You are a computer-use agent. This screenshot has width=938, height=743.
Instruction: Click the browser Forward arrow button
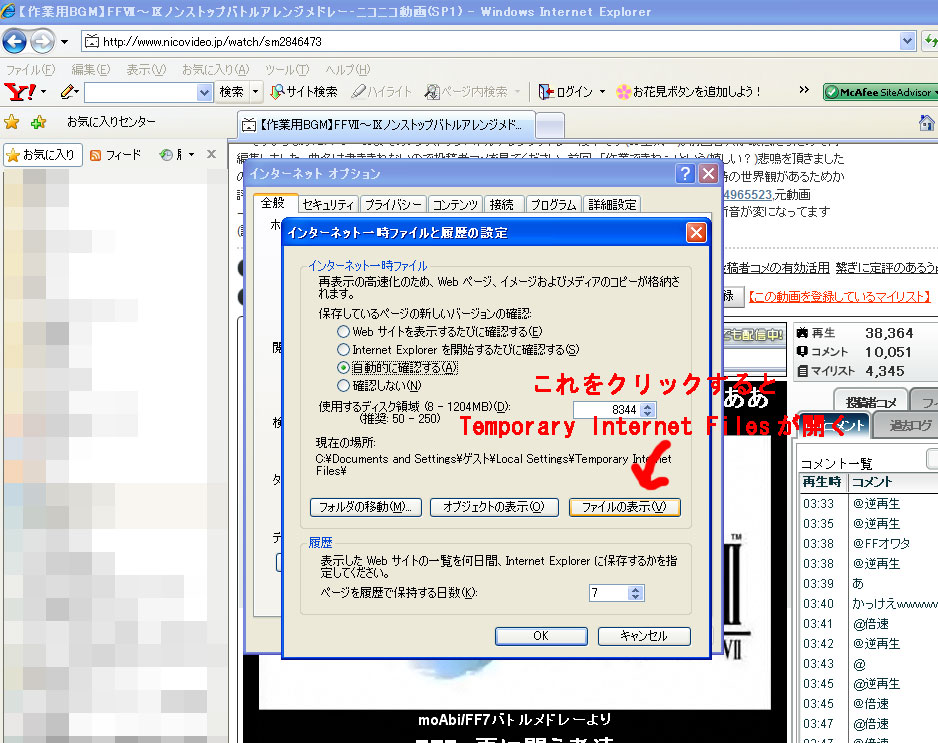tap(42, 41)
